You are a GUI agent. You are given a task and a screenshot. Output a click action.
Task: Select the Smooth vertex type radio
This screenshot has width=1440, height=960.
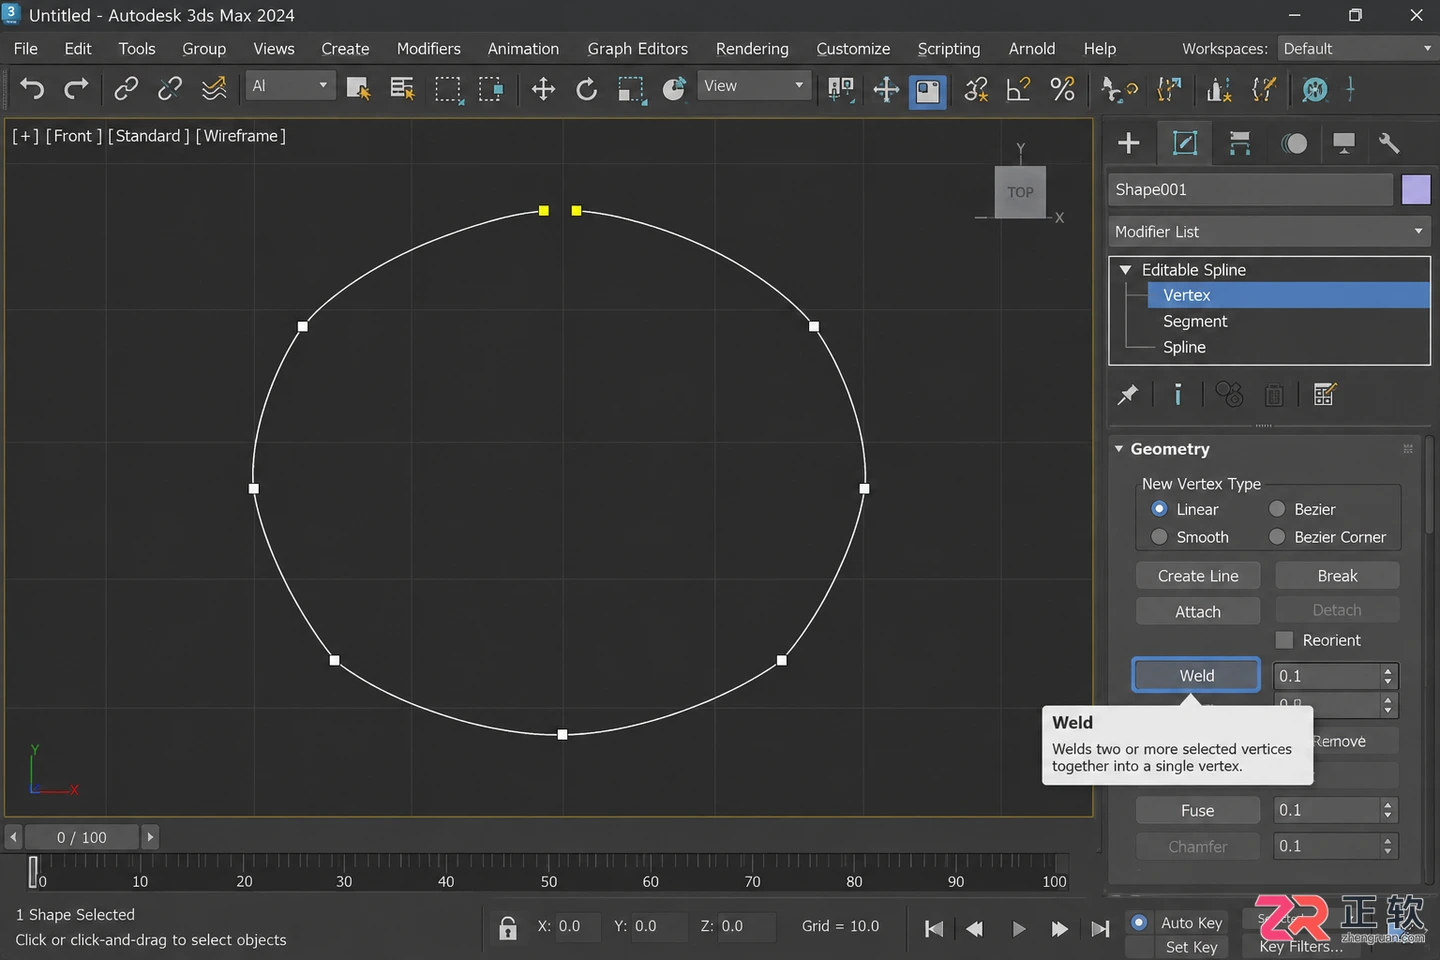pyautogui.click(x=1159, y=537)
